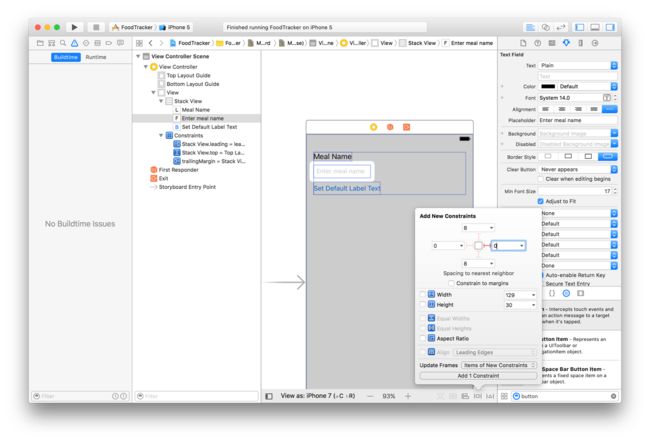
Task: Open the Size inspector
Action: [581, 43]
